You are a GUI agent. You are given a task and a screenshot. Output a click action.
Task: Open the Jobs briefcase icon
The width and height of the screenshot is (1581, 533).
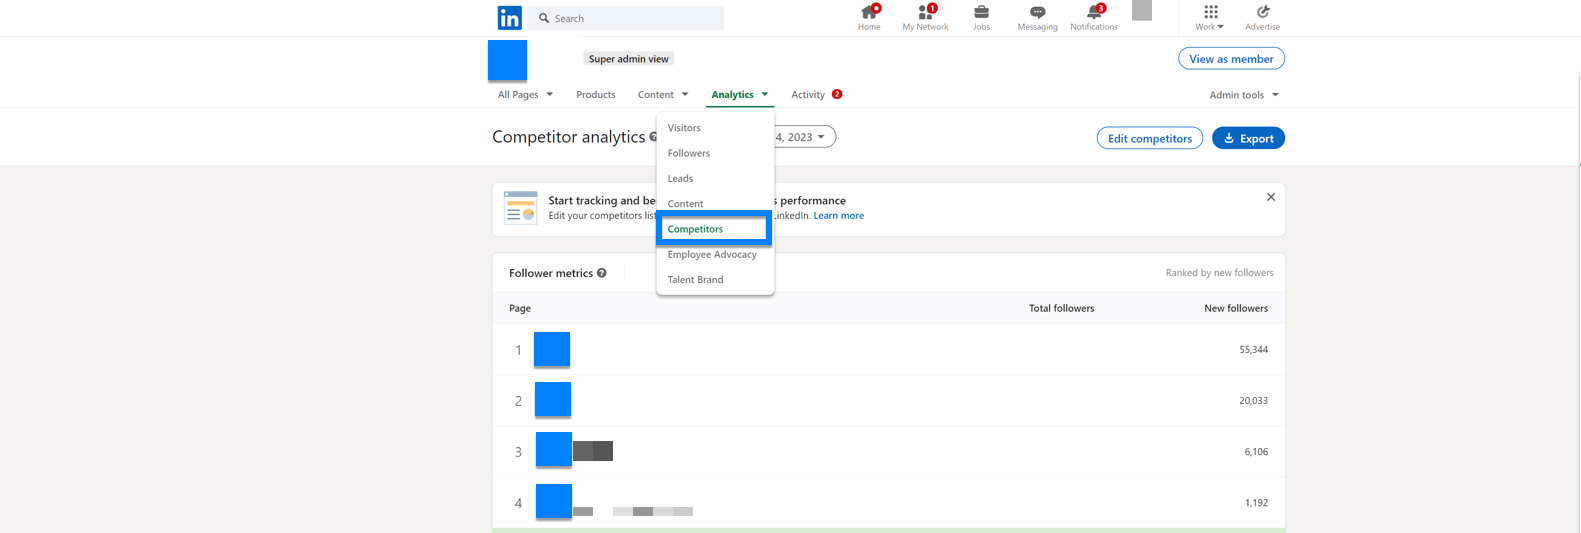[x=981, y=13]
